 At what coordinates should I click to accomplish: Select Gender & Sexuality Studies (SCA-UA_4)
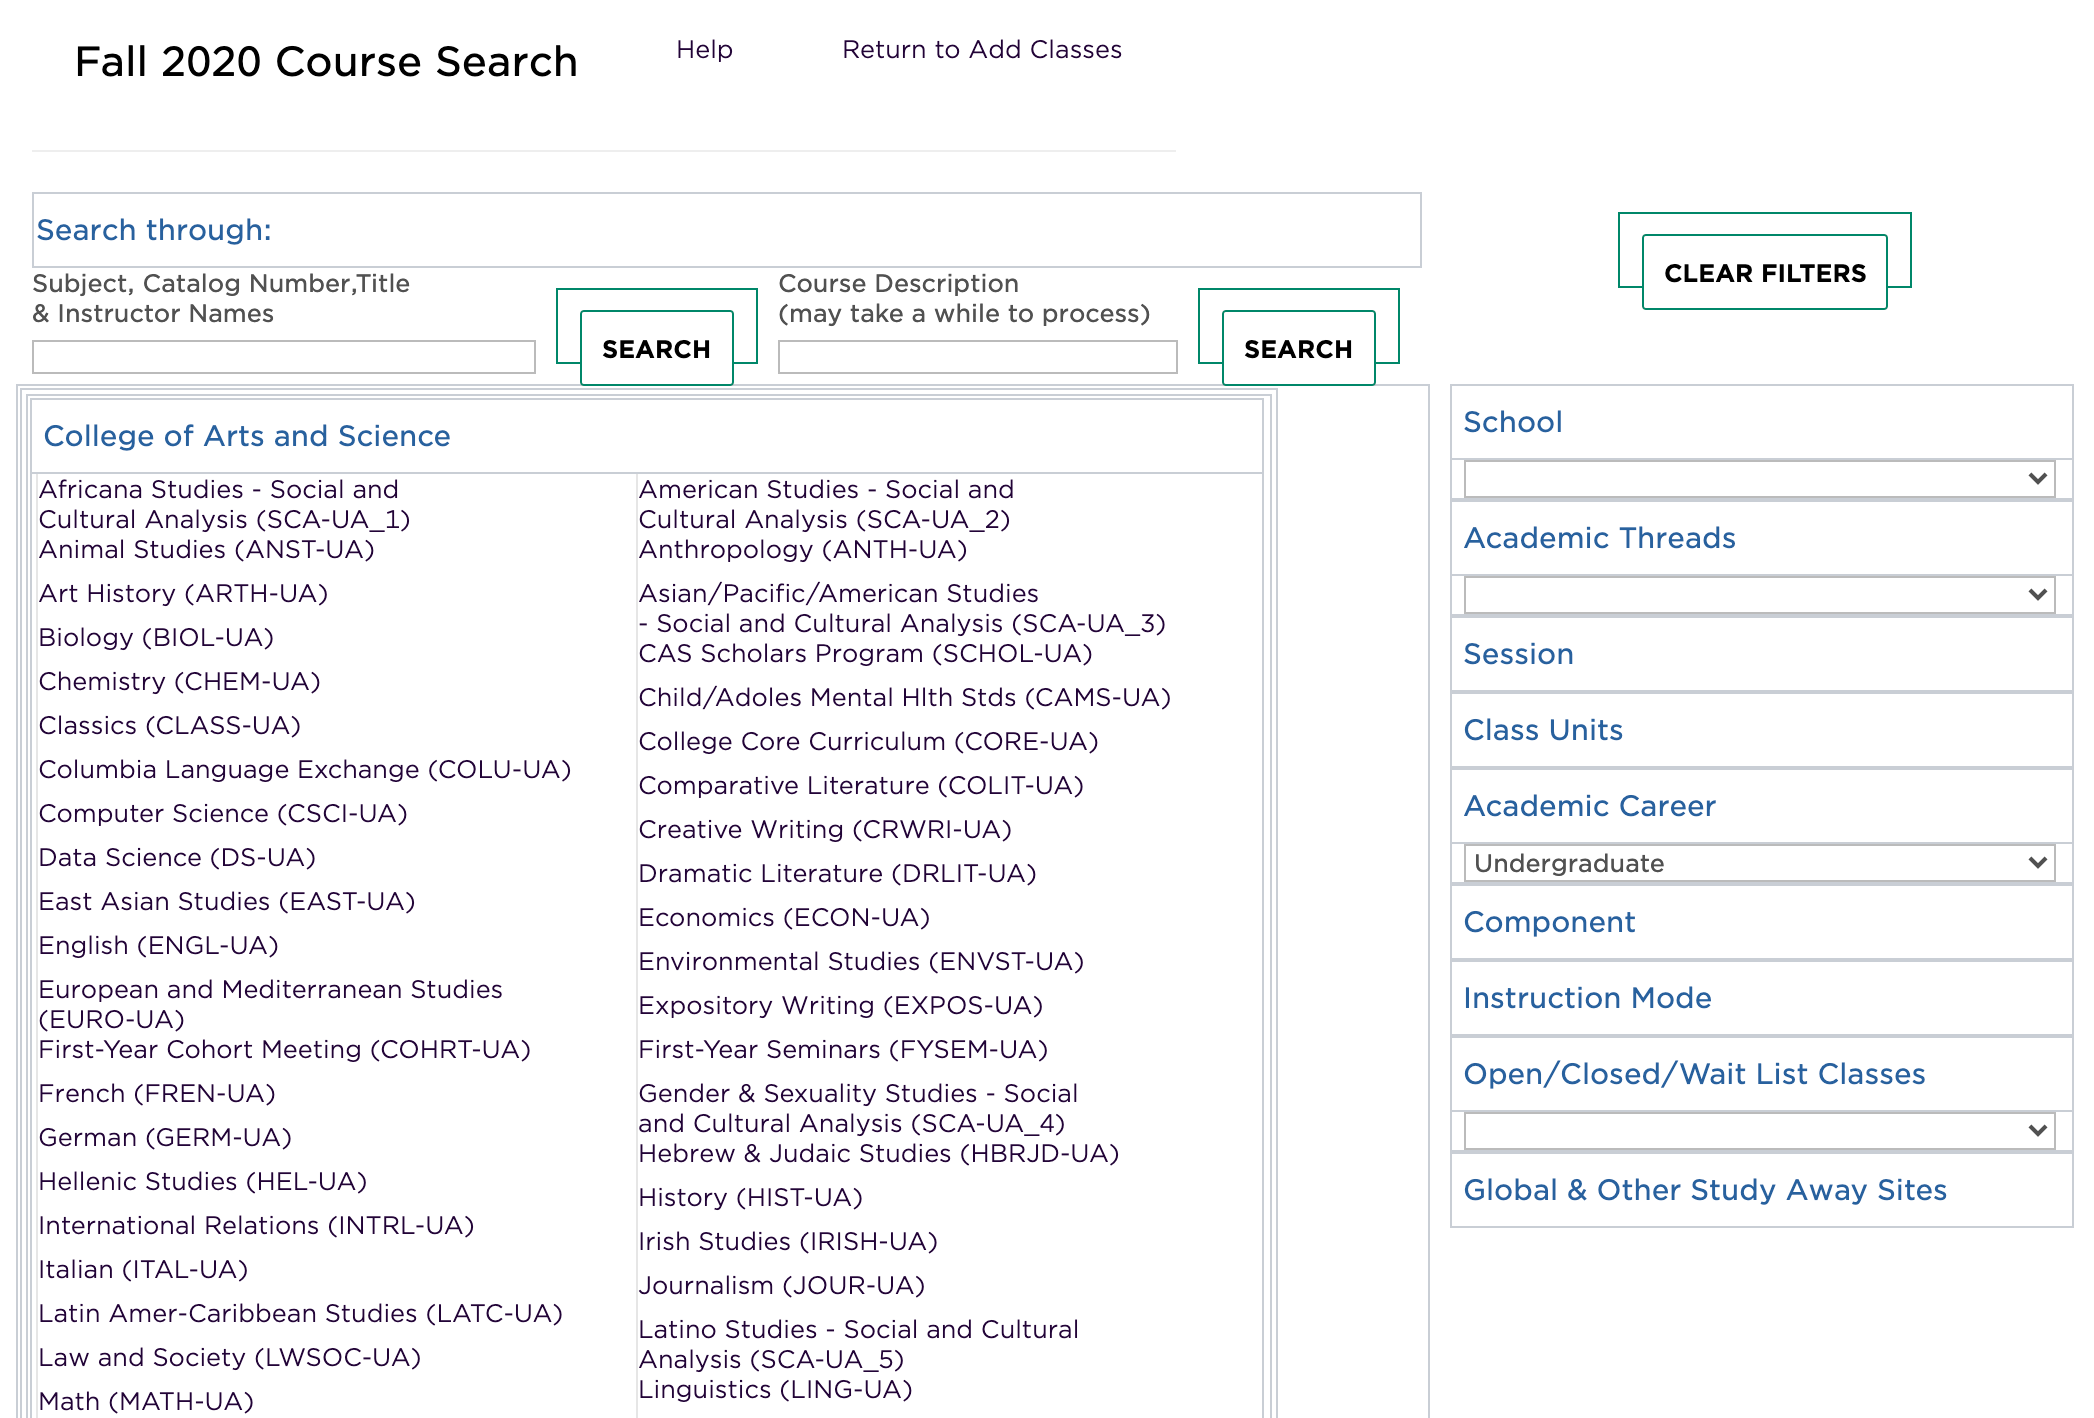(859, 1109)
